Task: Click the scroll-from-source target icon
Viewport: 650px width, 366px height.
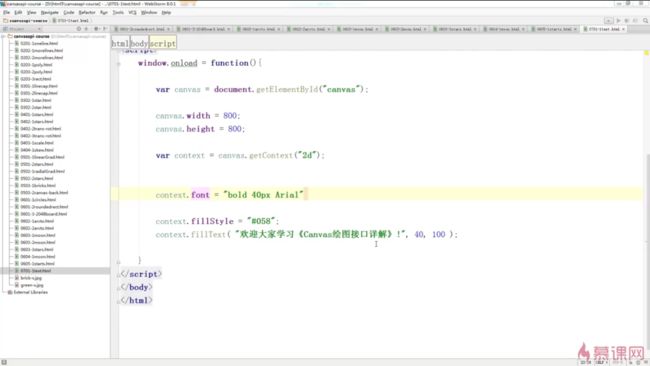Action: [79, 29]
